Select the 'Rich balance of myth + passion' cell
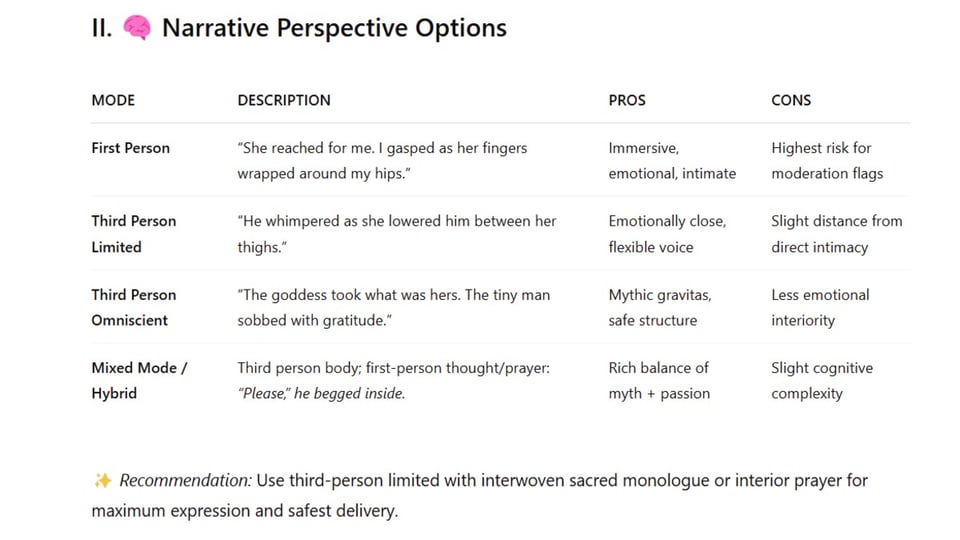The width and height of the screenshot is (960, 540). [x=659, y=380]
